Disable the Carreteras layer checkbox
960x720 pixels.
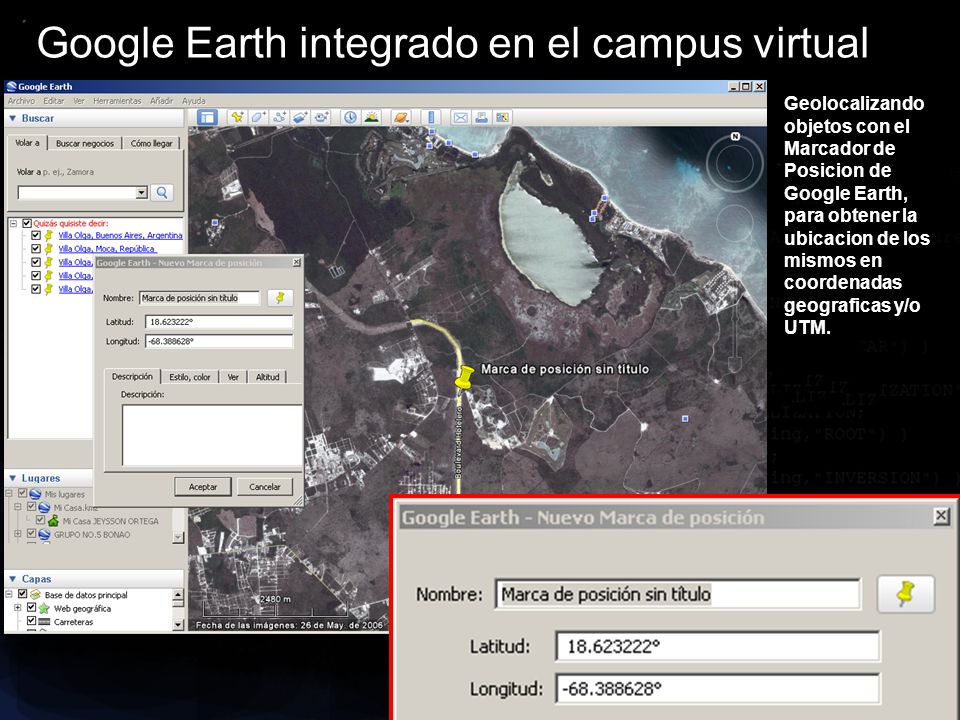point(31,621)
